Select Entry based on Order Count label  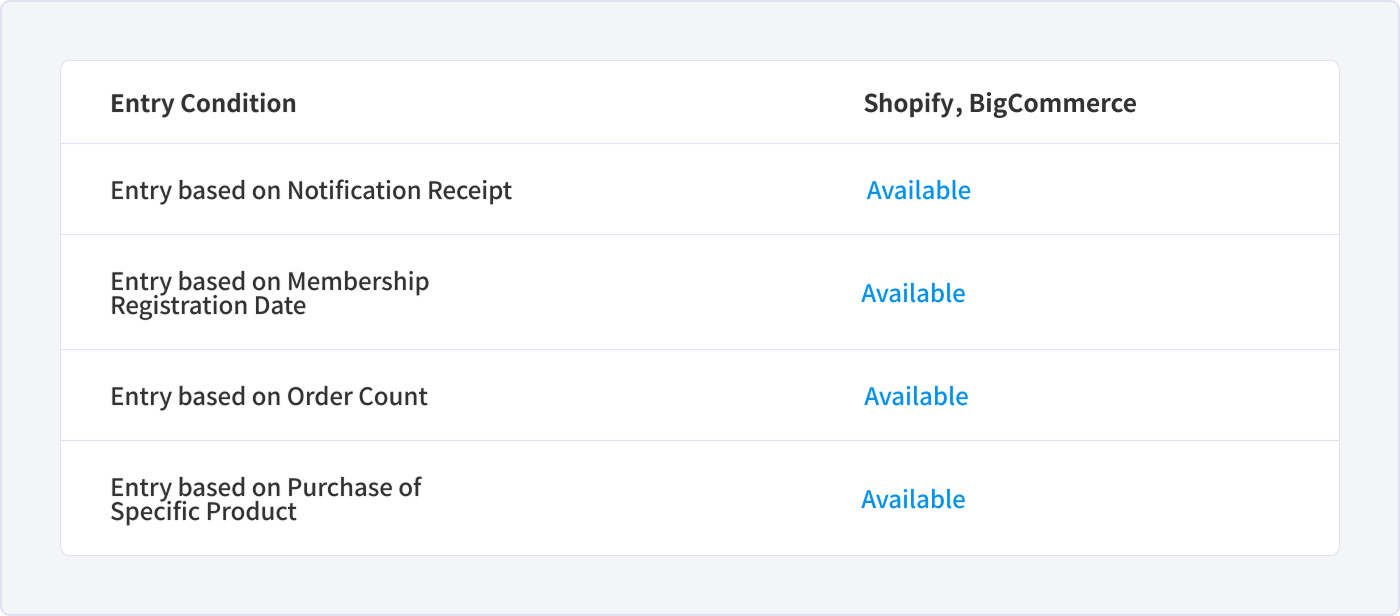pos(269,396)
